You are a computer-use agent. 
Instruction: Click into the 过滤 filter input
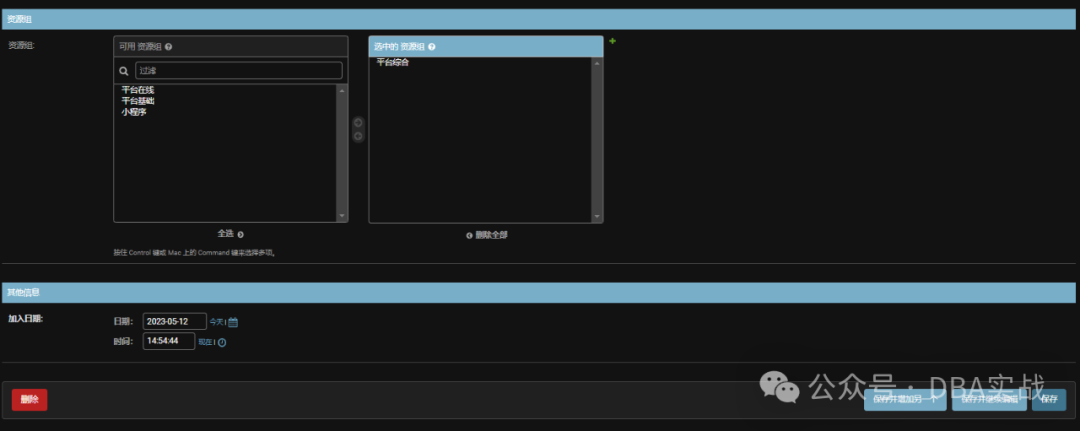[238, 70]
